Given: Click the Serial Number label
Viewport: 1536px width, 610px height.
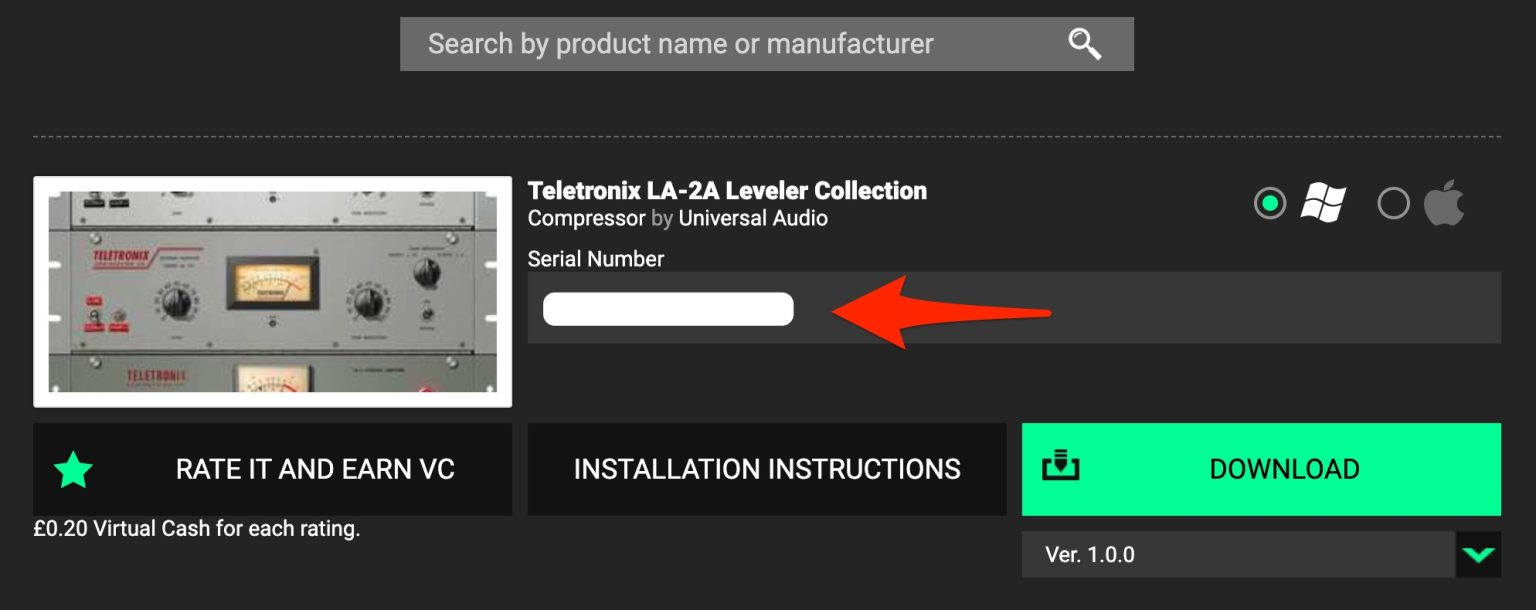Looking at the screenshot, I should (596, 259).
